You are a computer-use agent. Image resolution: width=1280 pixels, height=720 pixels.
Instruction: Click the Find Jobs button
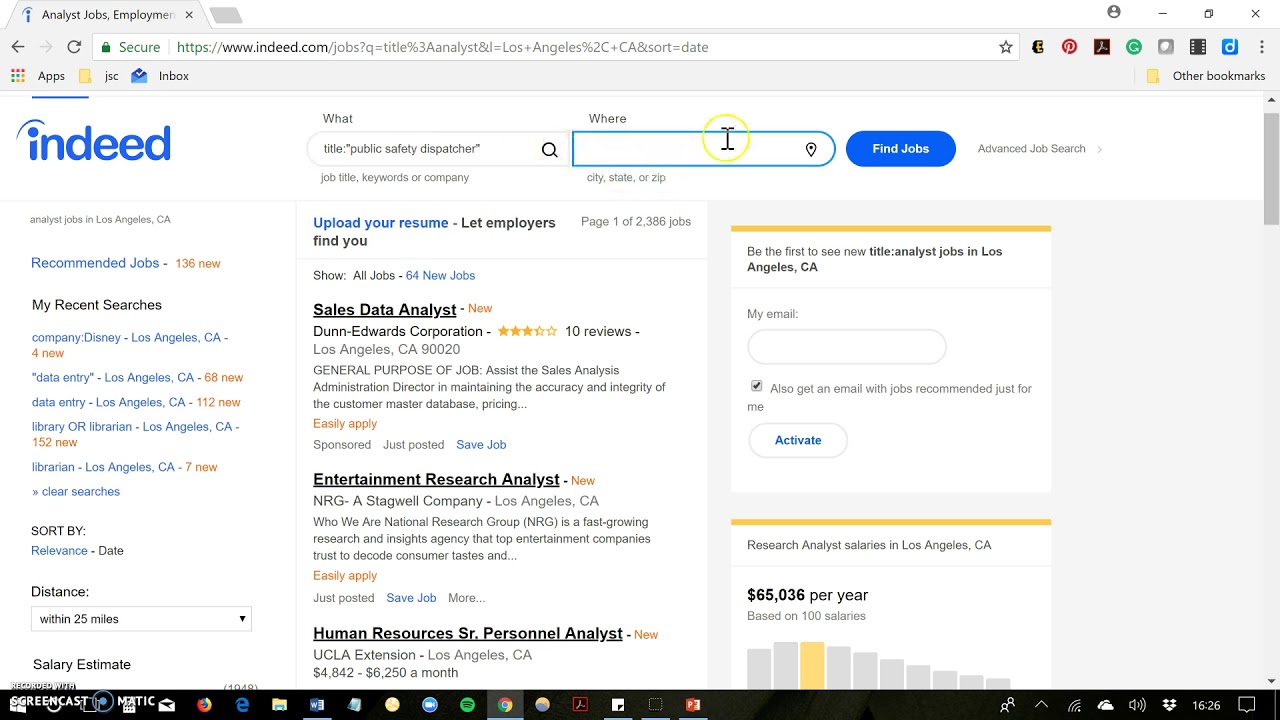[x=900, y=149]
